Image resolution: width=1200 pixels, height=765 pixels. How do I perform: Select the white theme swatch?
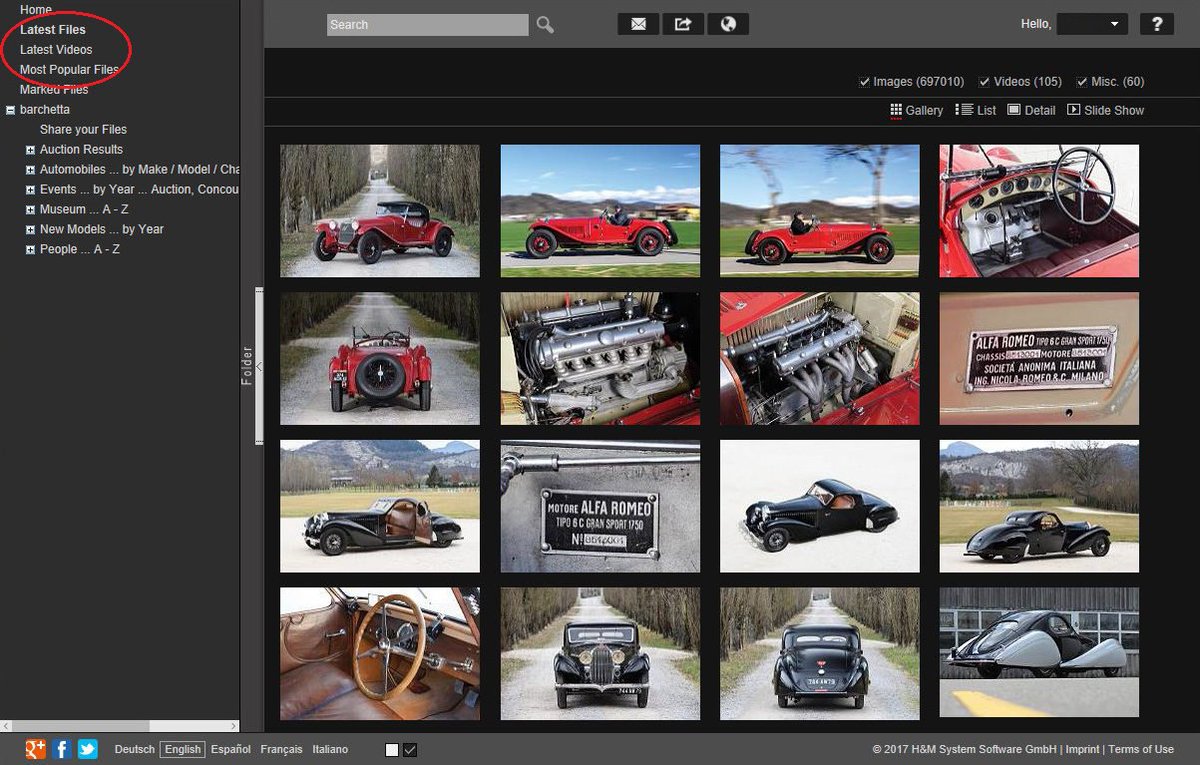(x=392, y=750)
